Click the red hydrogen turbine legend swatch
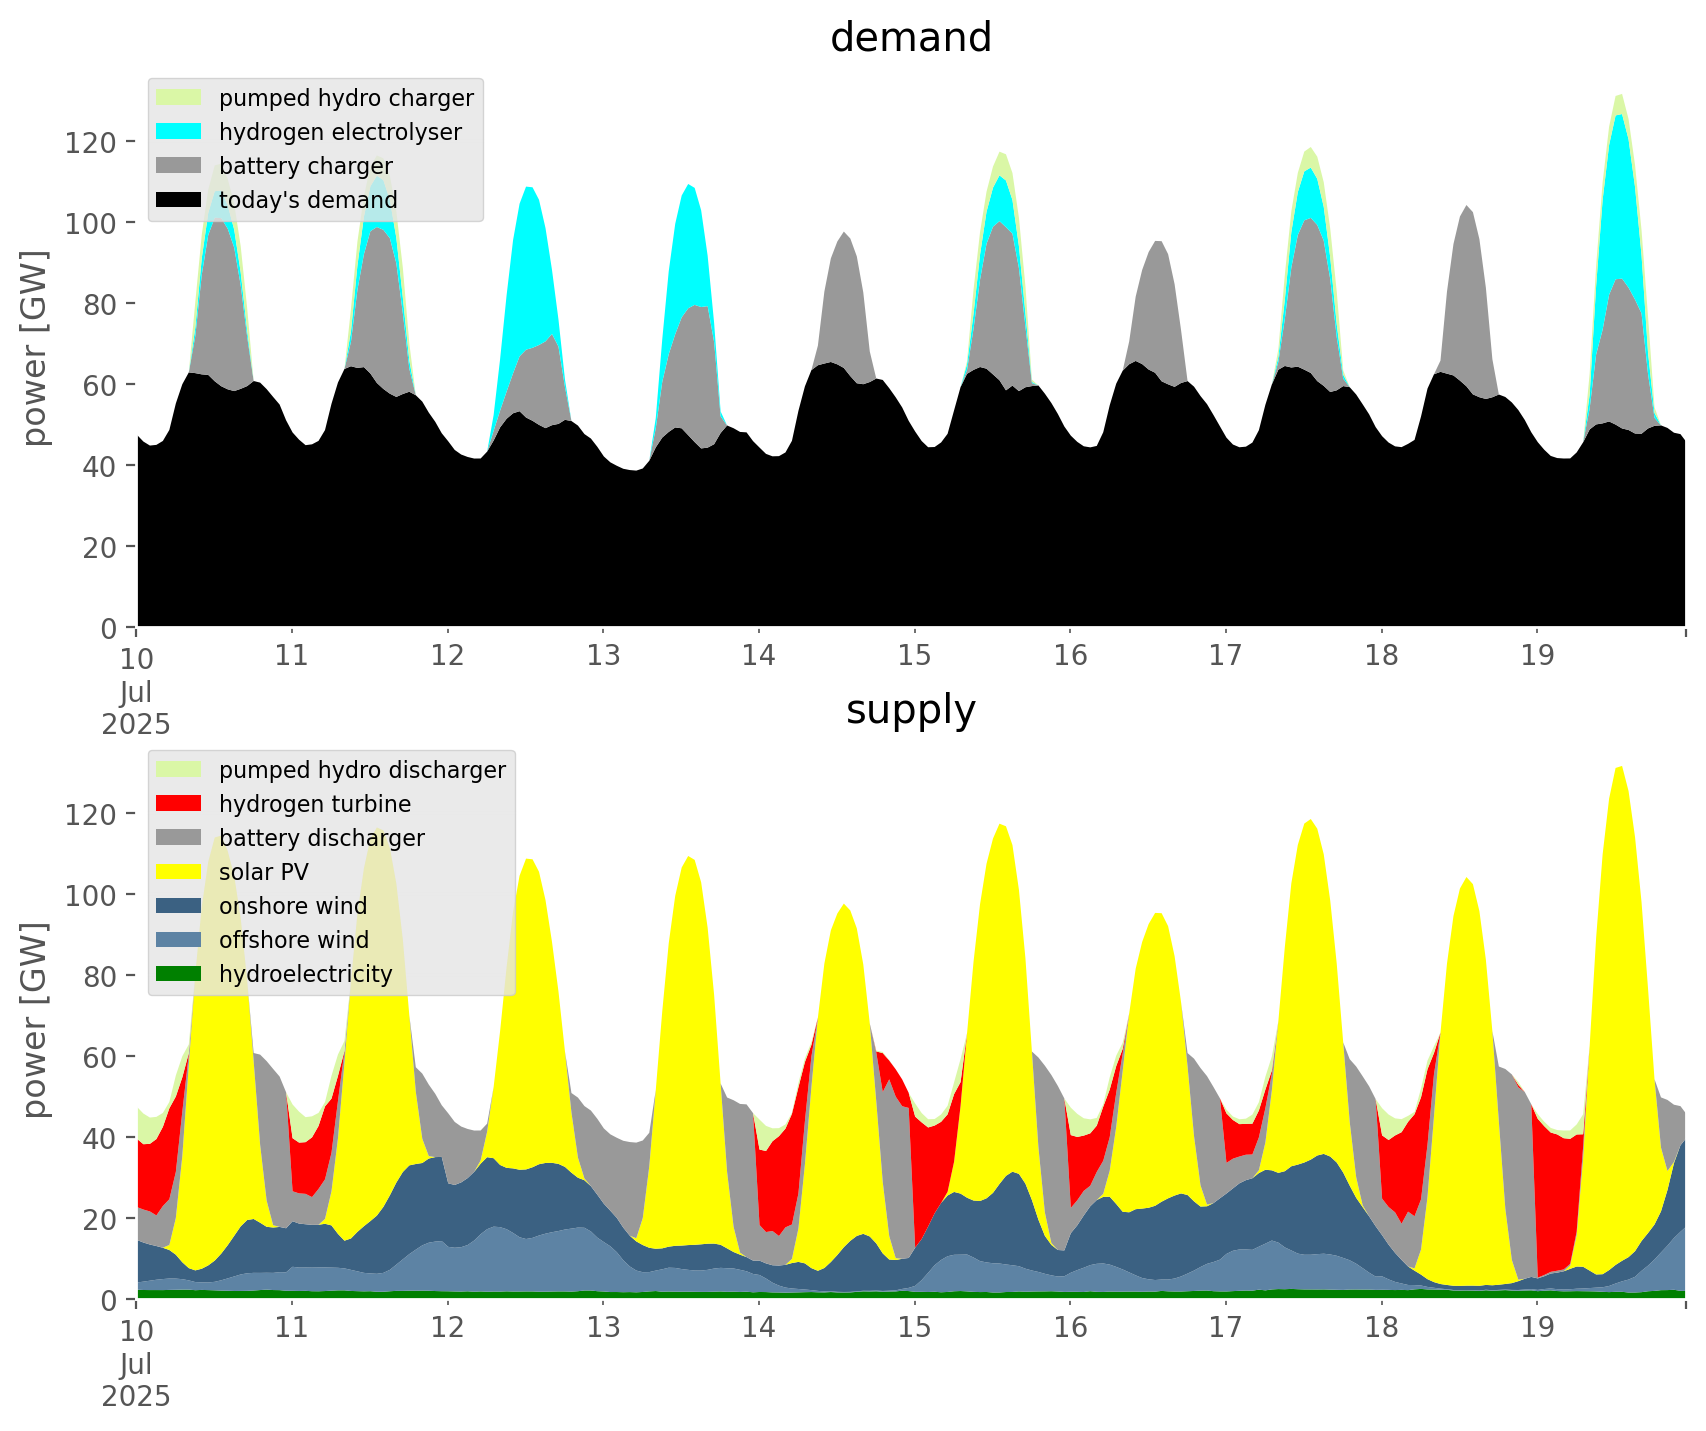The height and width of the screenshot is (1431, 1706). (179, 804)
